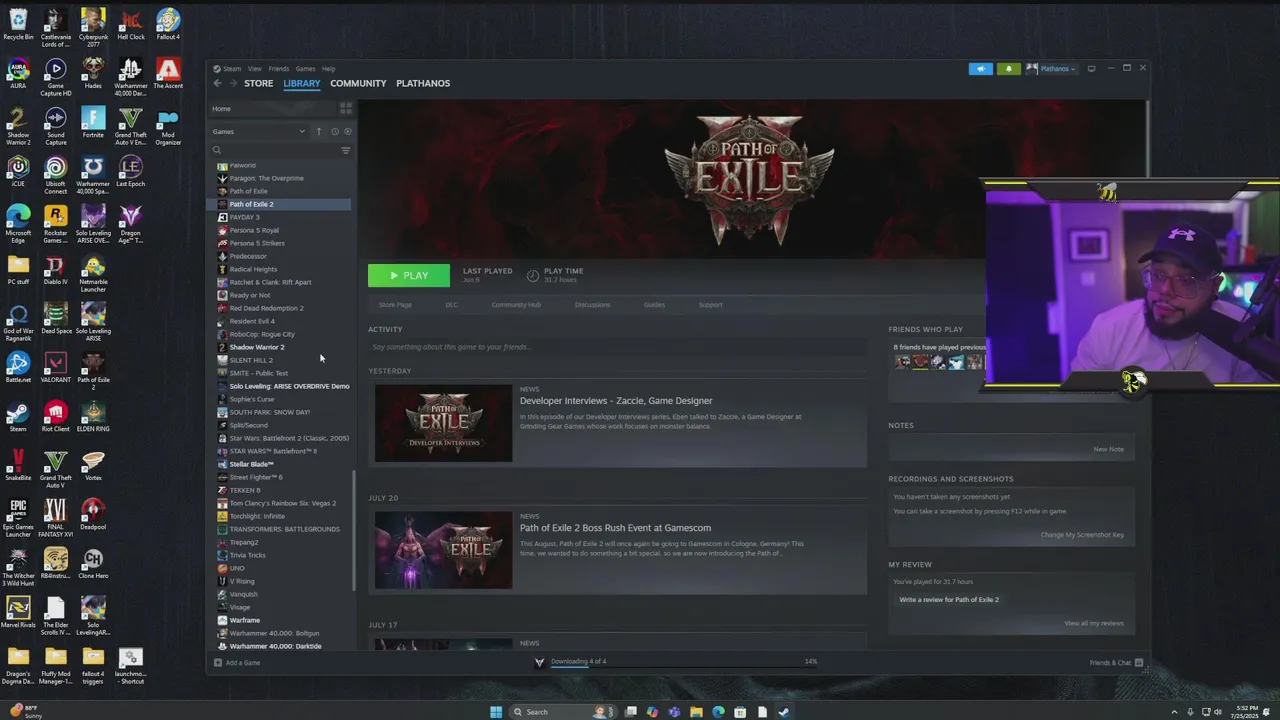Click the ready-to-play filter icon

(347, 132)
